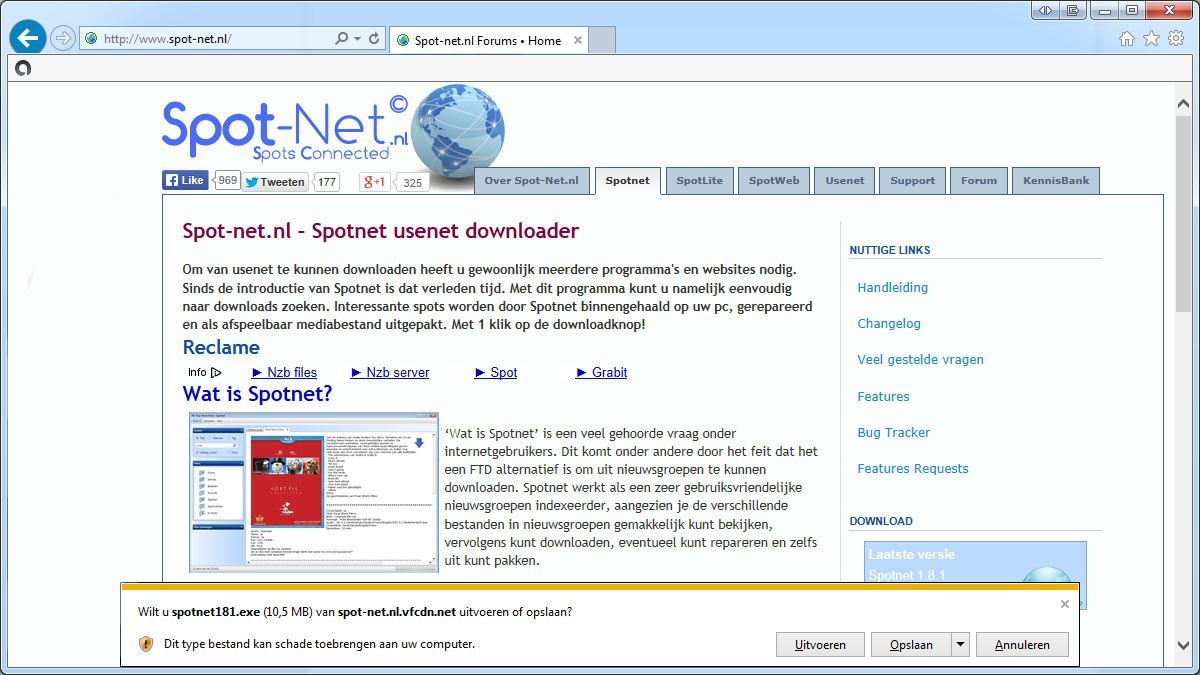Click the Spot-Net globe logo
1200x675 pixels.
coord(457,129)
